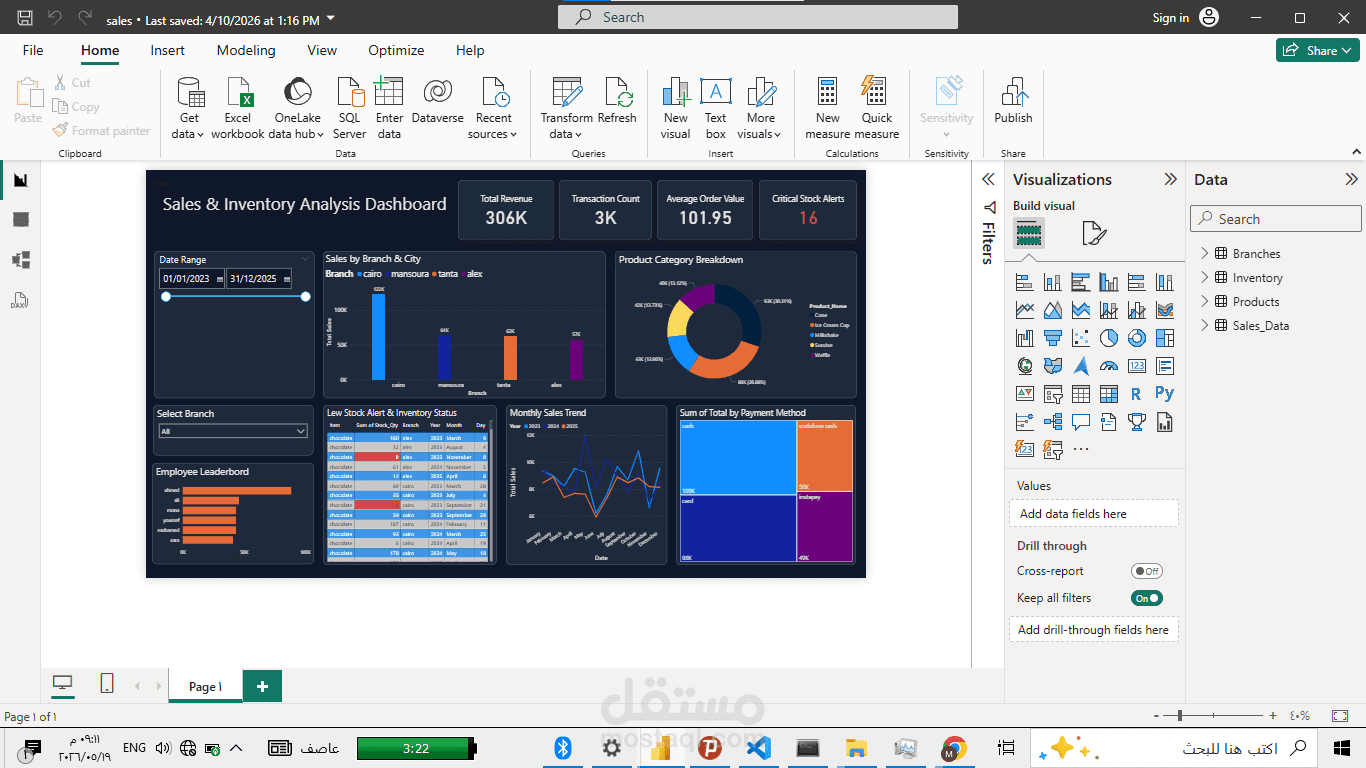The height and width of the screenshot is (768, 1366).
Task: Open the File menu
Action: 33,50
